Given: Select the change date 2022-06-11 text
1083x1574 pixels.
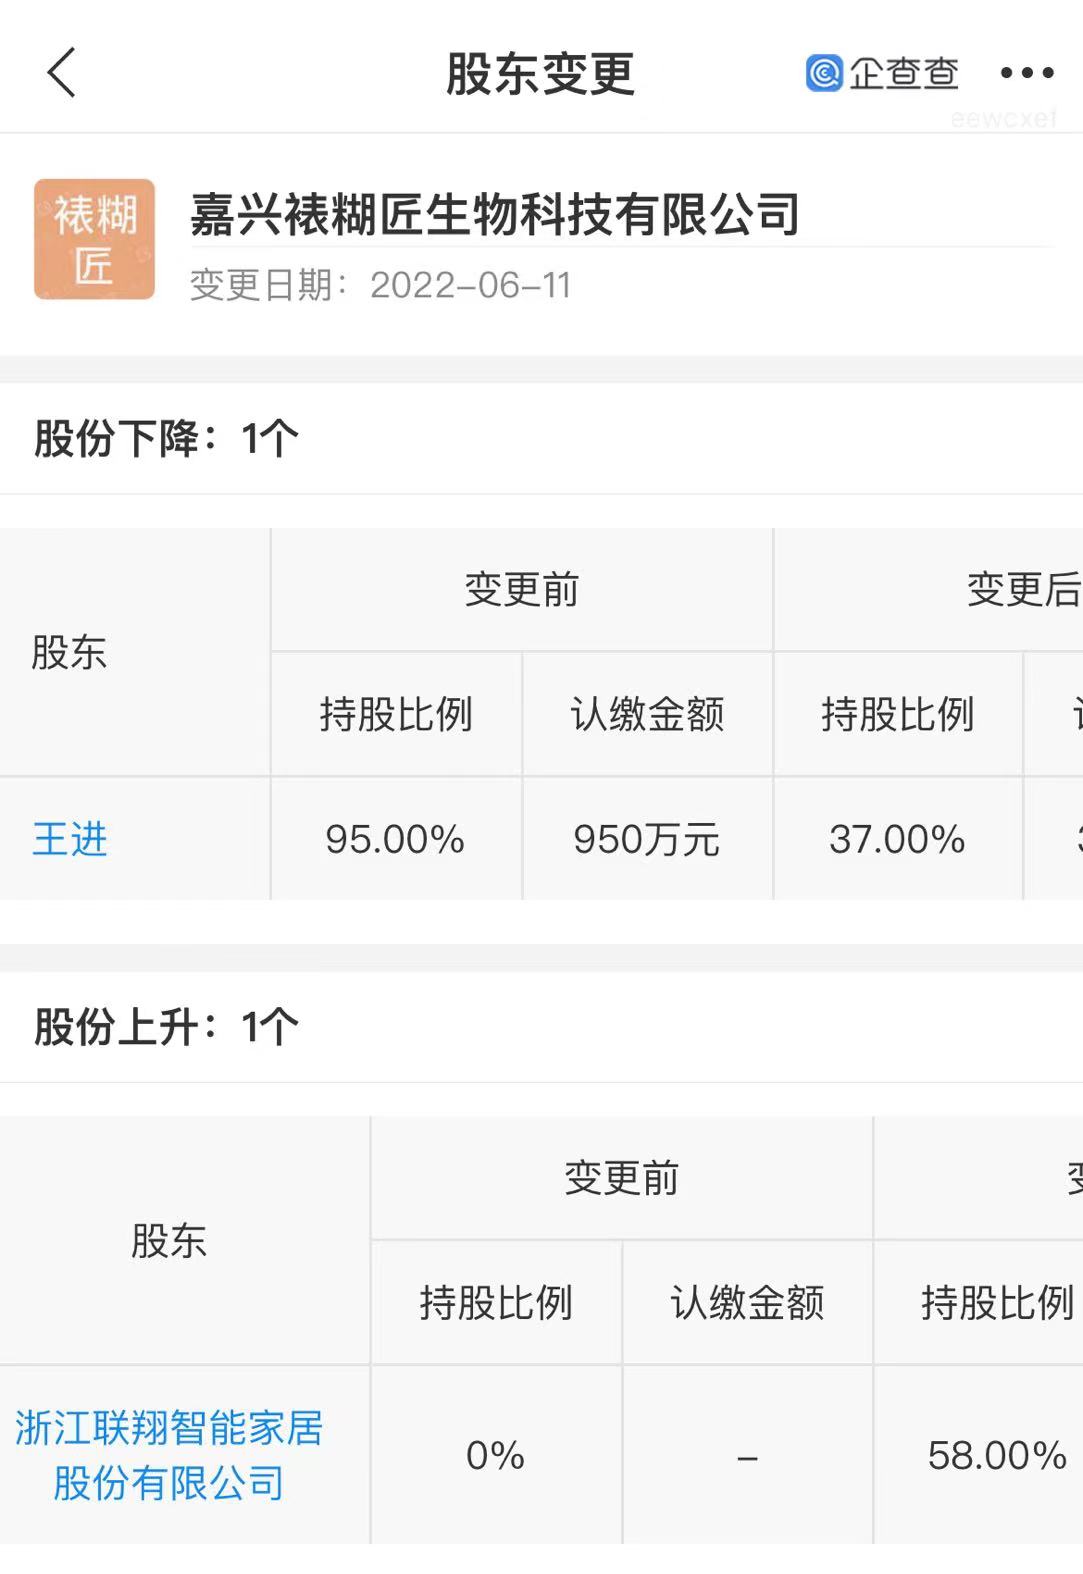Looking at the screenshot, I should click(471, 286).
